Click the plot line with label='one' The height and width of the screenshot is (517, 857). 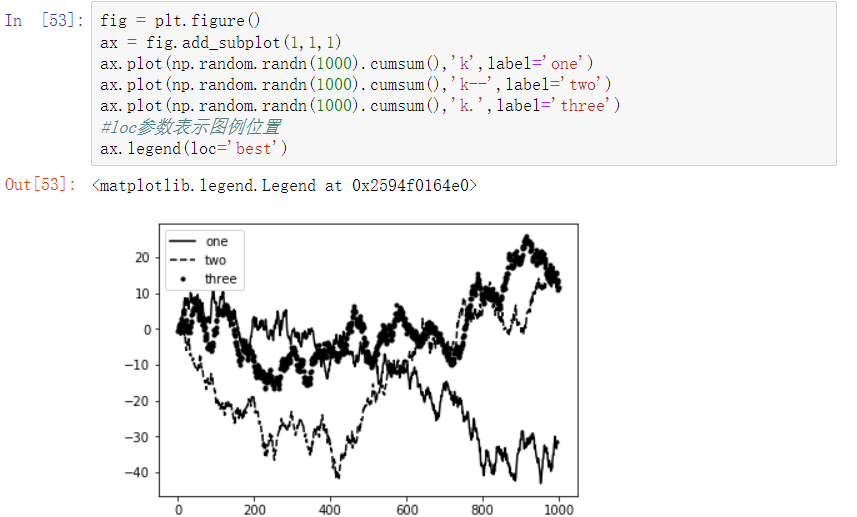347,63
